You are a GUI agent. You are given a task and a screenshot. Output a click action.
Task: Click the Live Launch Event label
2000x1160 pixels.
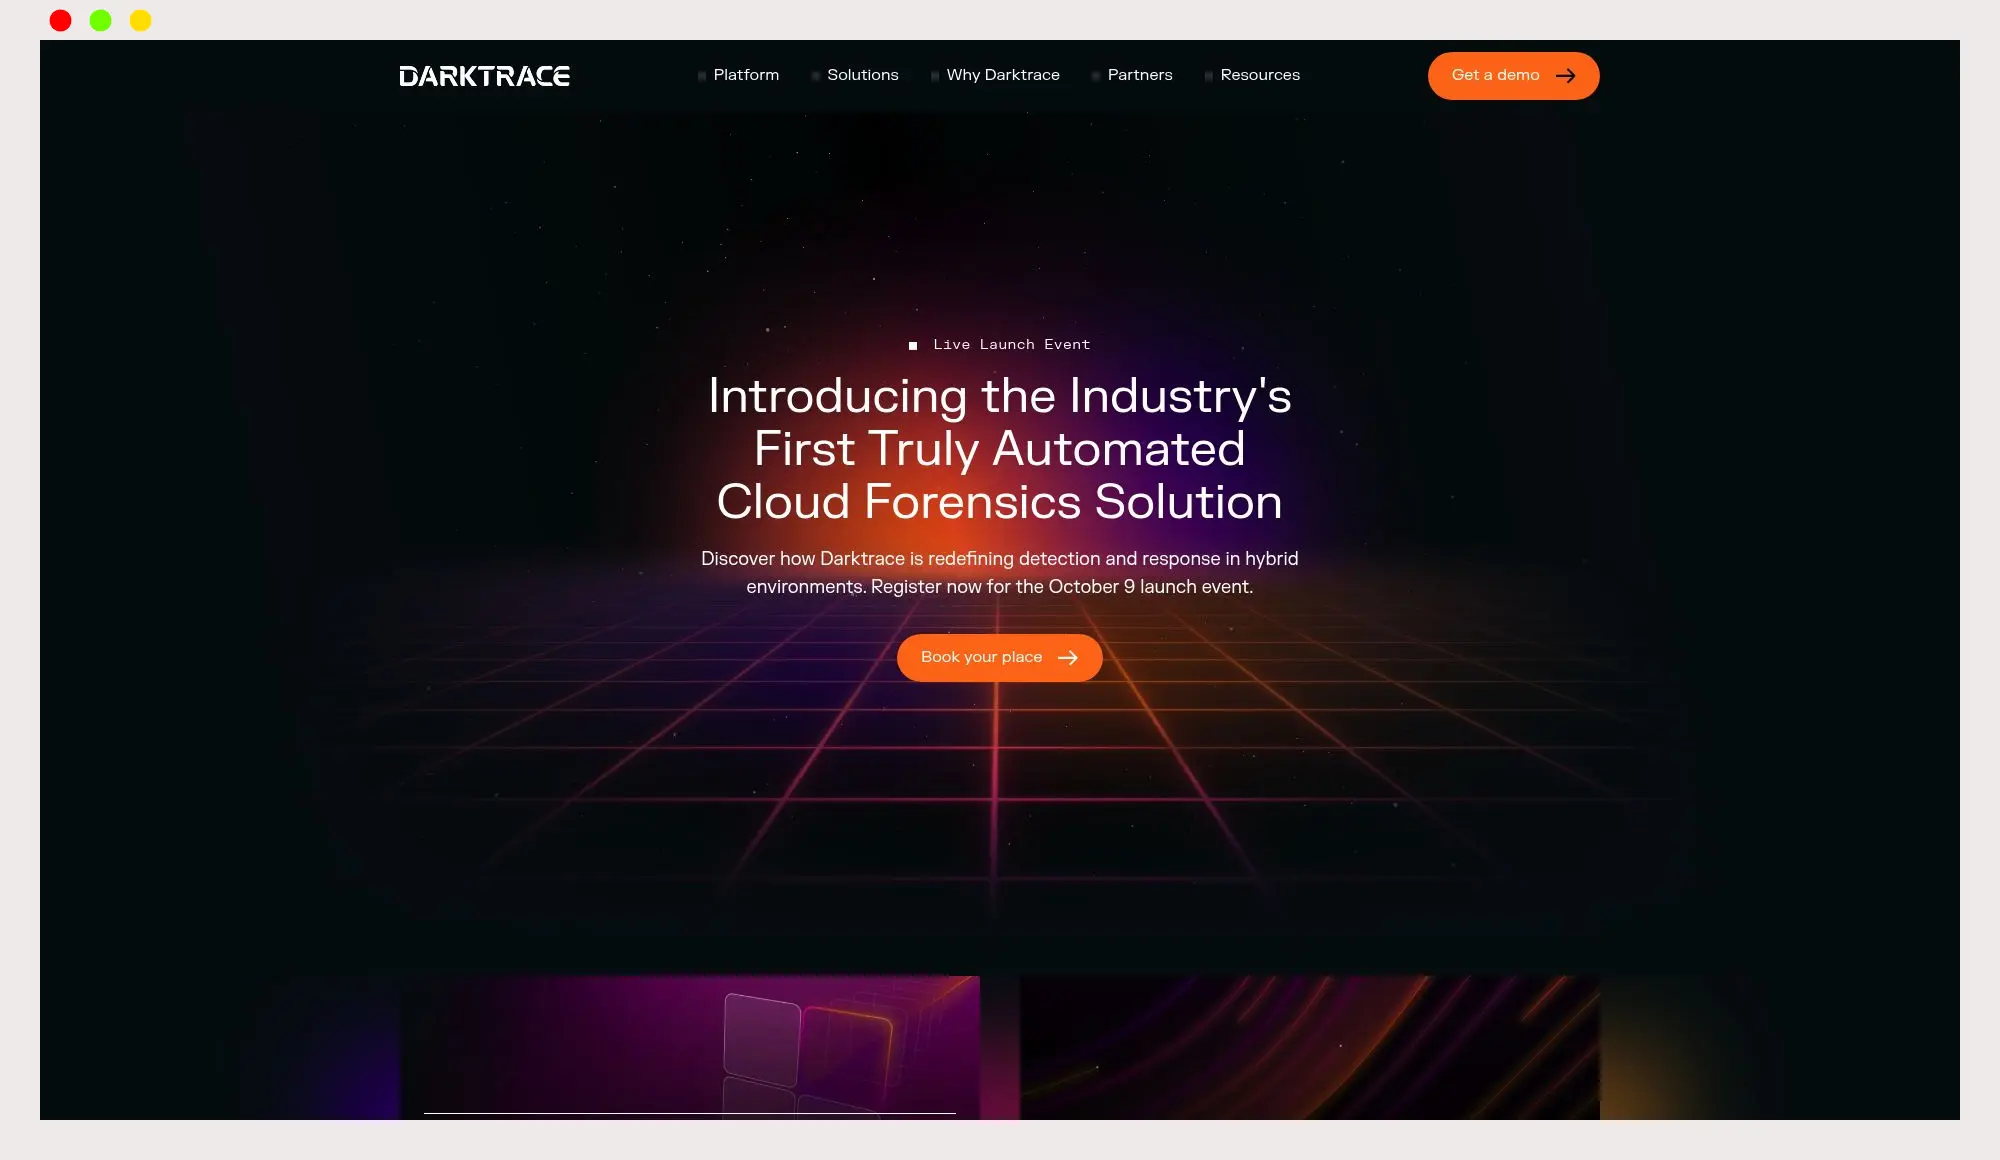click(1011, 345)
